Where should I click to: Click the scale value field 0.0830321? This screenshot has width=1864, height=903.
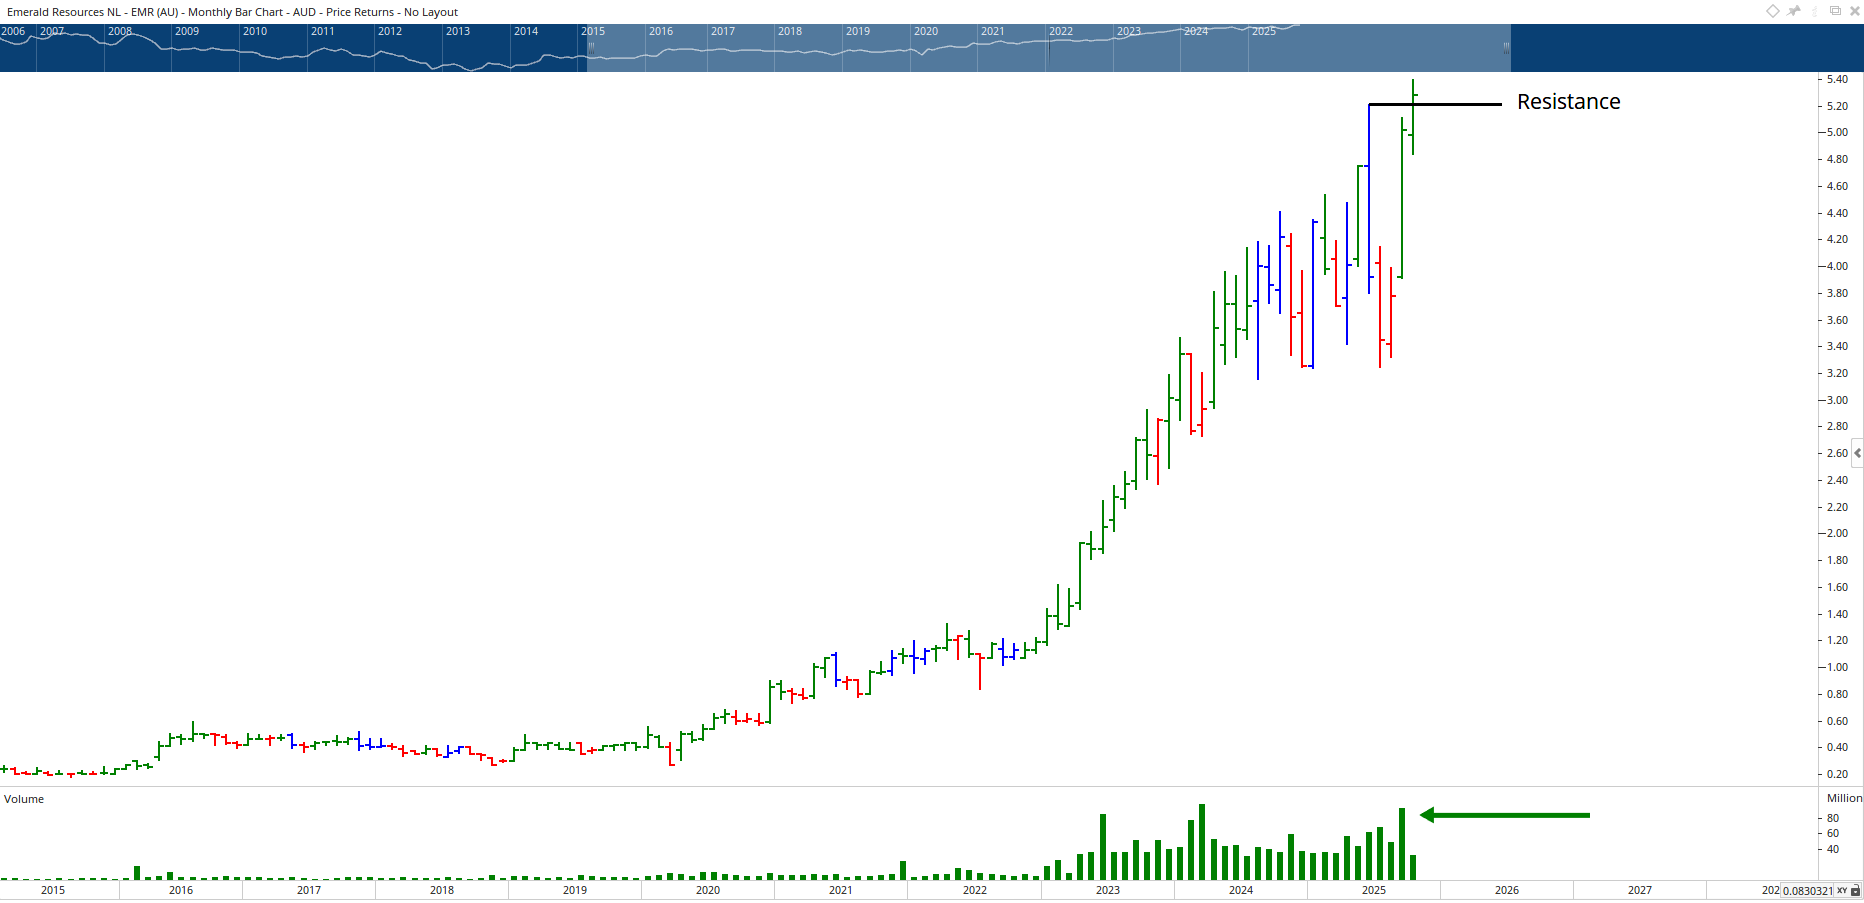tap(1807, 891)
